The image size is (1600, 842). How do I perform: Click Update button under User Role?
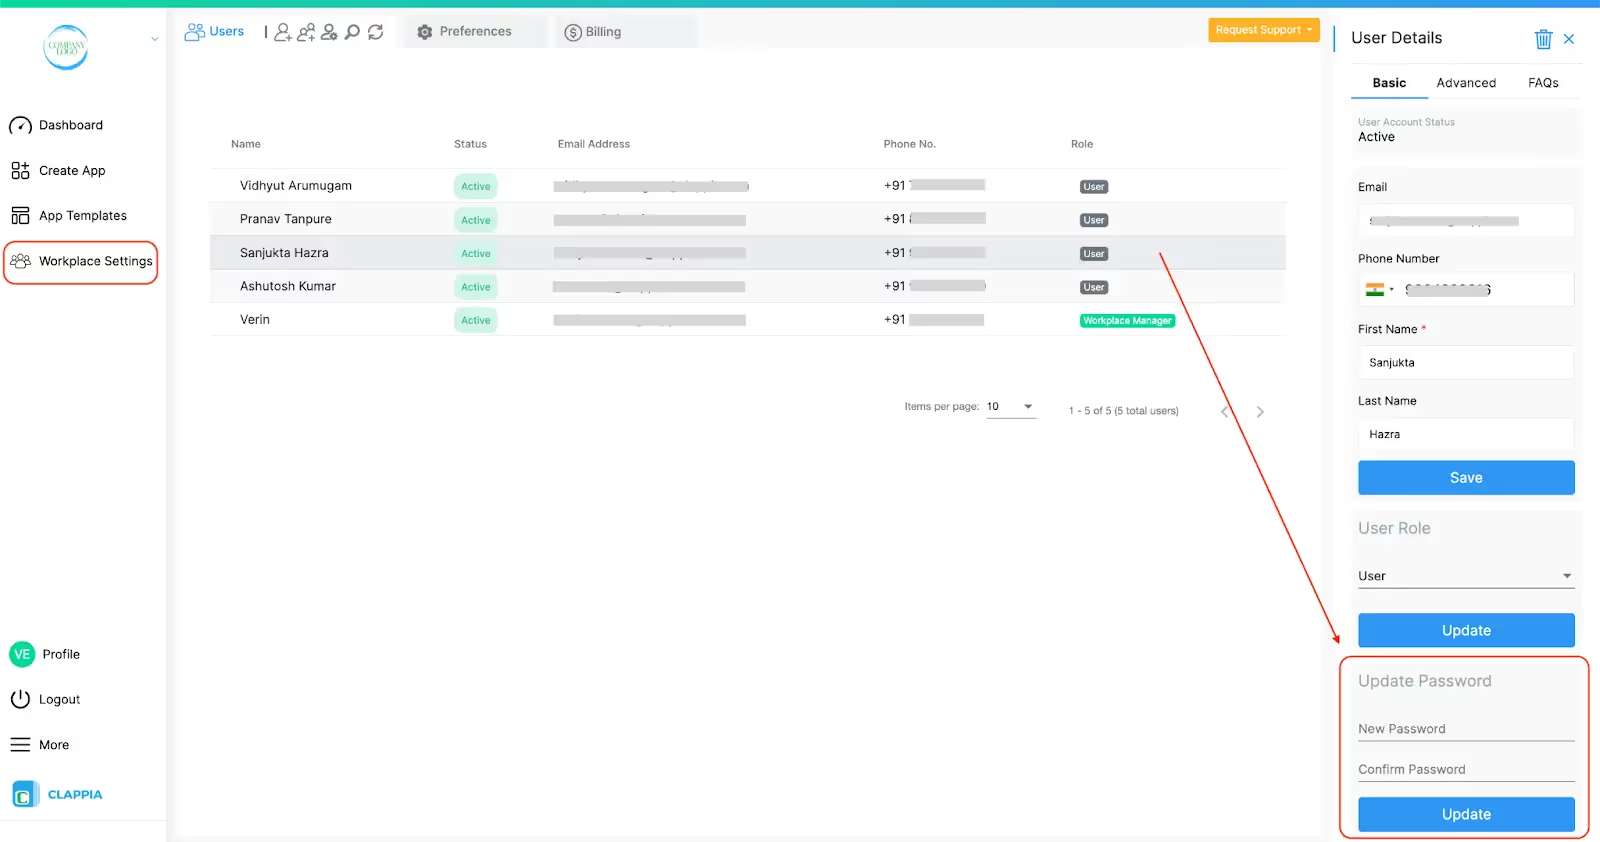(x=1466, y=631)
